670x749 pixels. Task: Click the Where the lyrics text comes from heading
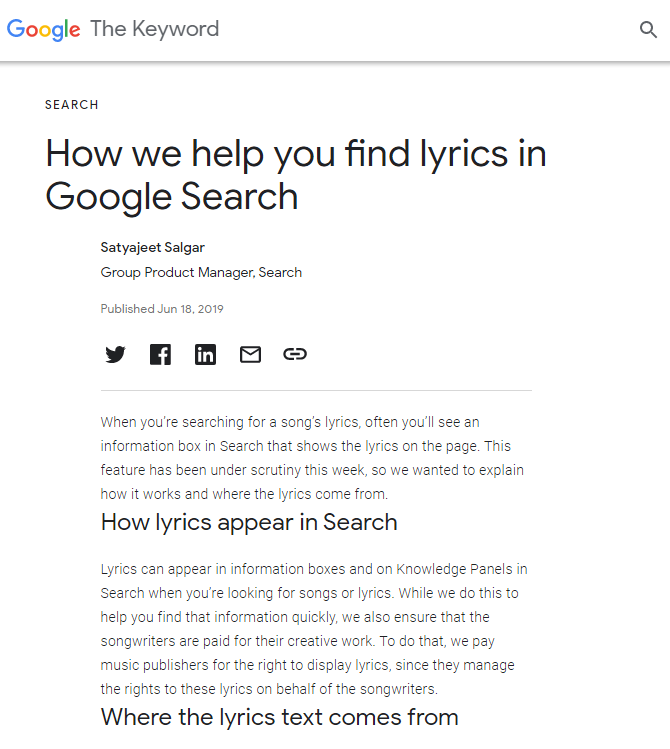tap(279, 717)
